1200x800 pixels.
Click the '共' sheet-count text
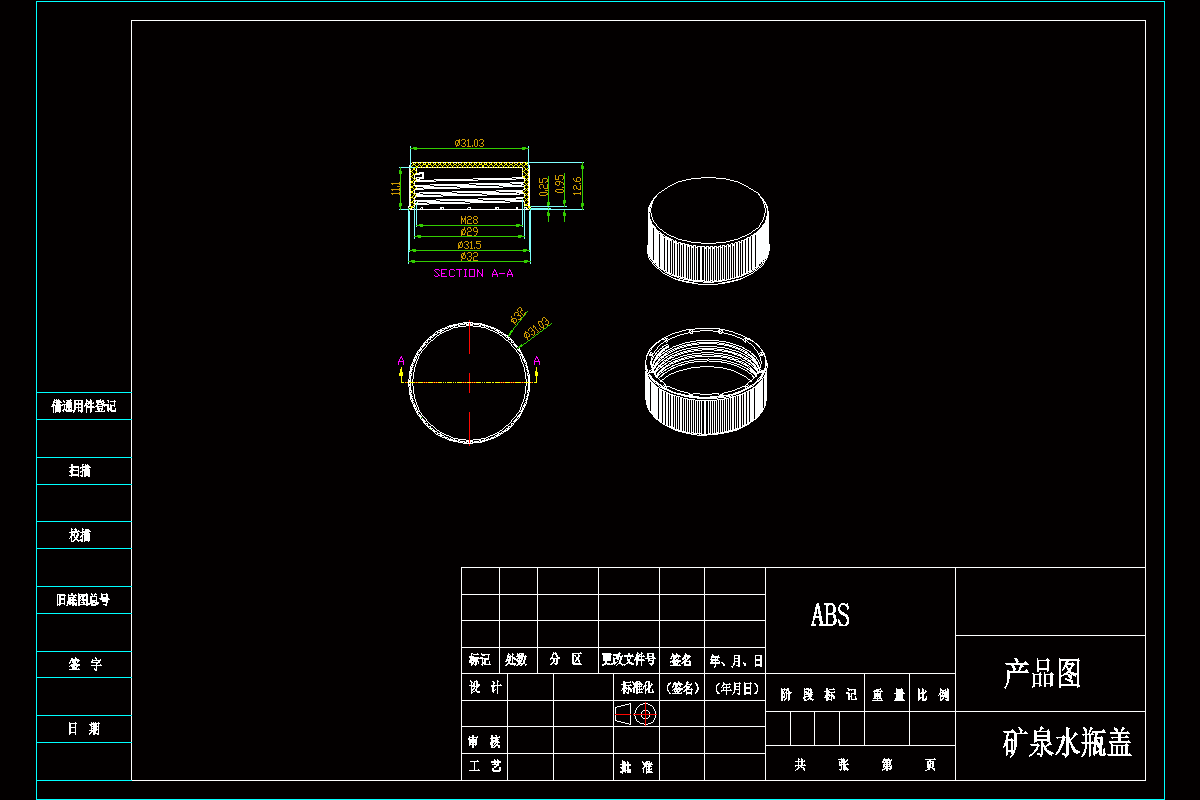click(x=800, y=765)
